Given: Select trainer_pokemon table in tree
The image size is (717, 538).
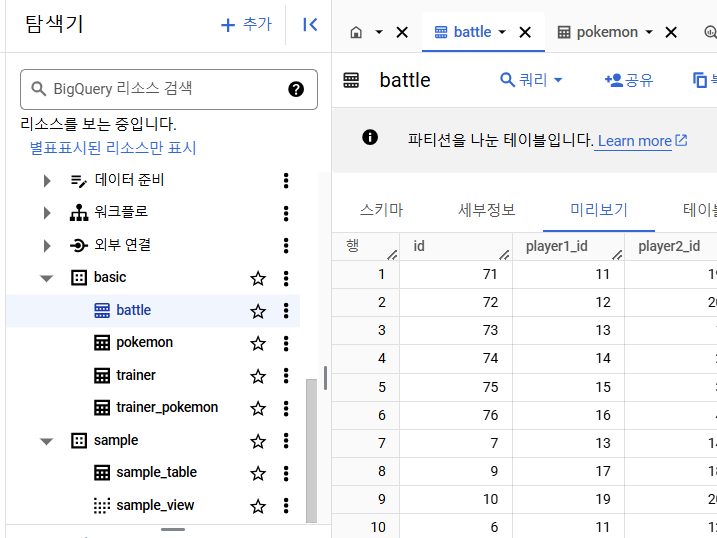Looking at the screenshot, I should pyautogui.click(x=167, y=408).
